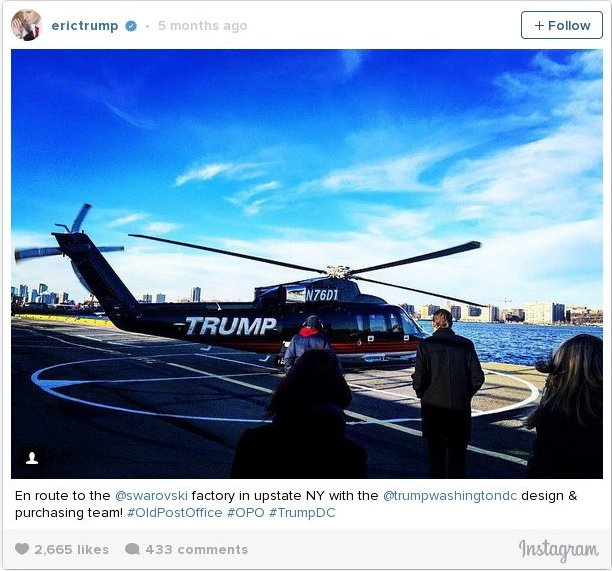
Task: View the 2,665 likes count
Action: pyautogui.click(x=71, y=550)
